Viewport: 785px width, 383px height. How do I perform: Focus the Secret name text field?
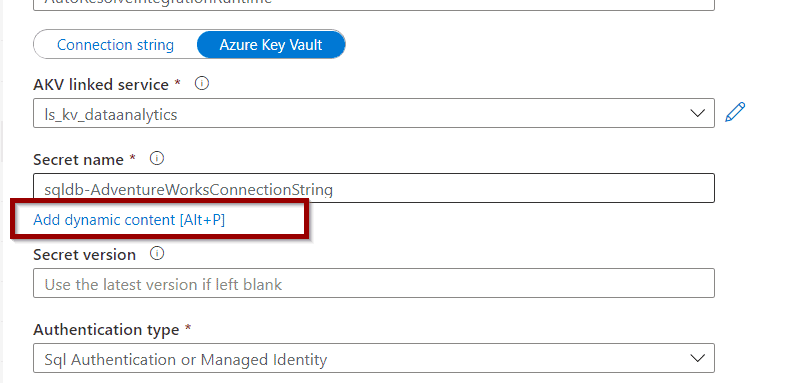click(373, 188)
